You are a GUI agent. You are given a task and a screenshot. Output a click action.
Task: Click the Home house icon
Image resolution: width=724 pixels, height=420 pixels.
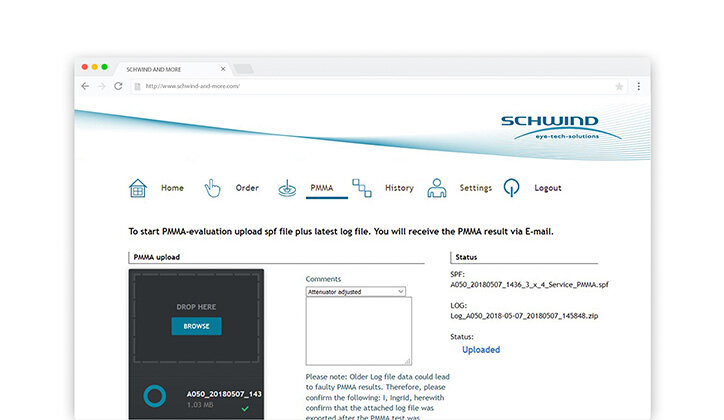pos(137,188)
